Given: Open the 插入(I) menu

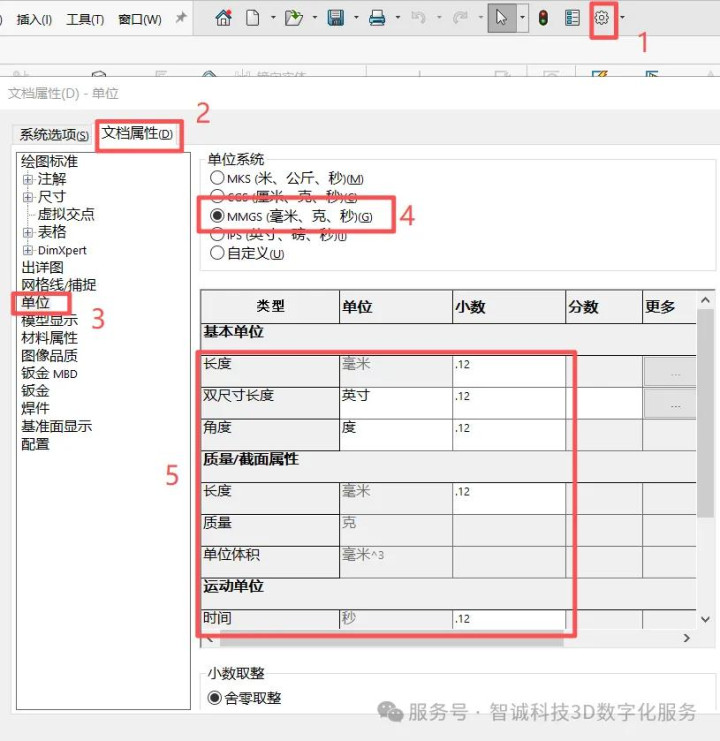Looking at the screenshot, I should pyautogui.click(x=34, y=19).
